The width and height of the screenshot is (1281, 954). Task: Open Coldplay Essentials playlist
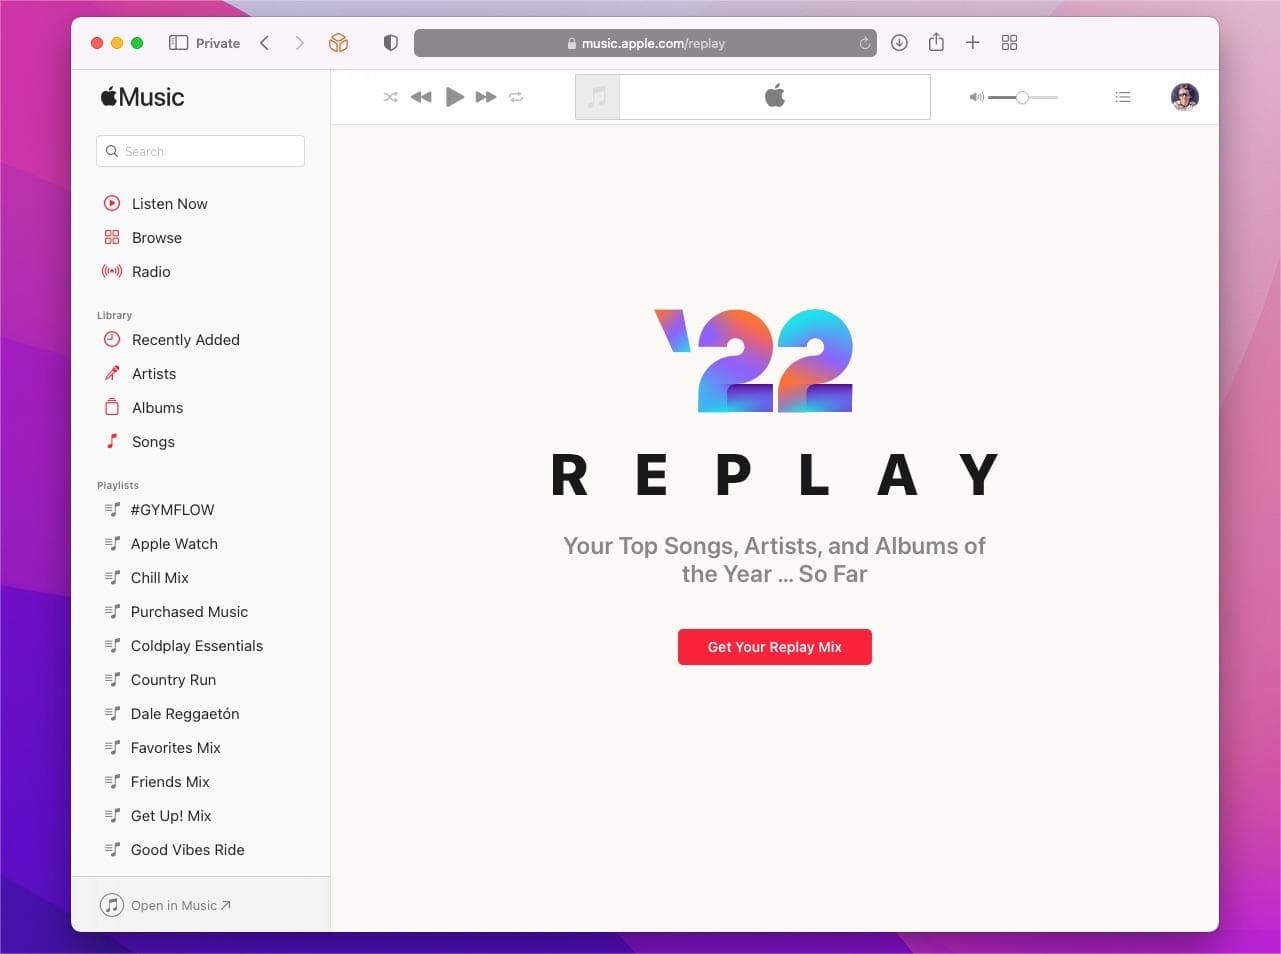tap(184, 646)
